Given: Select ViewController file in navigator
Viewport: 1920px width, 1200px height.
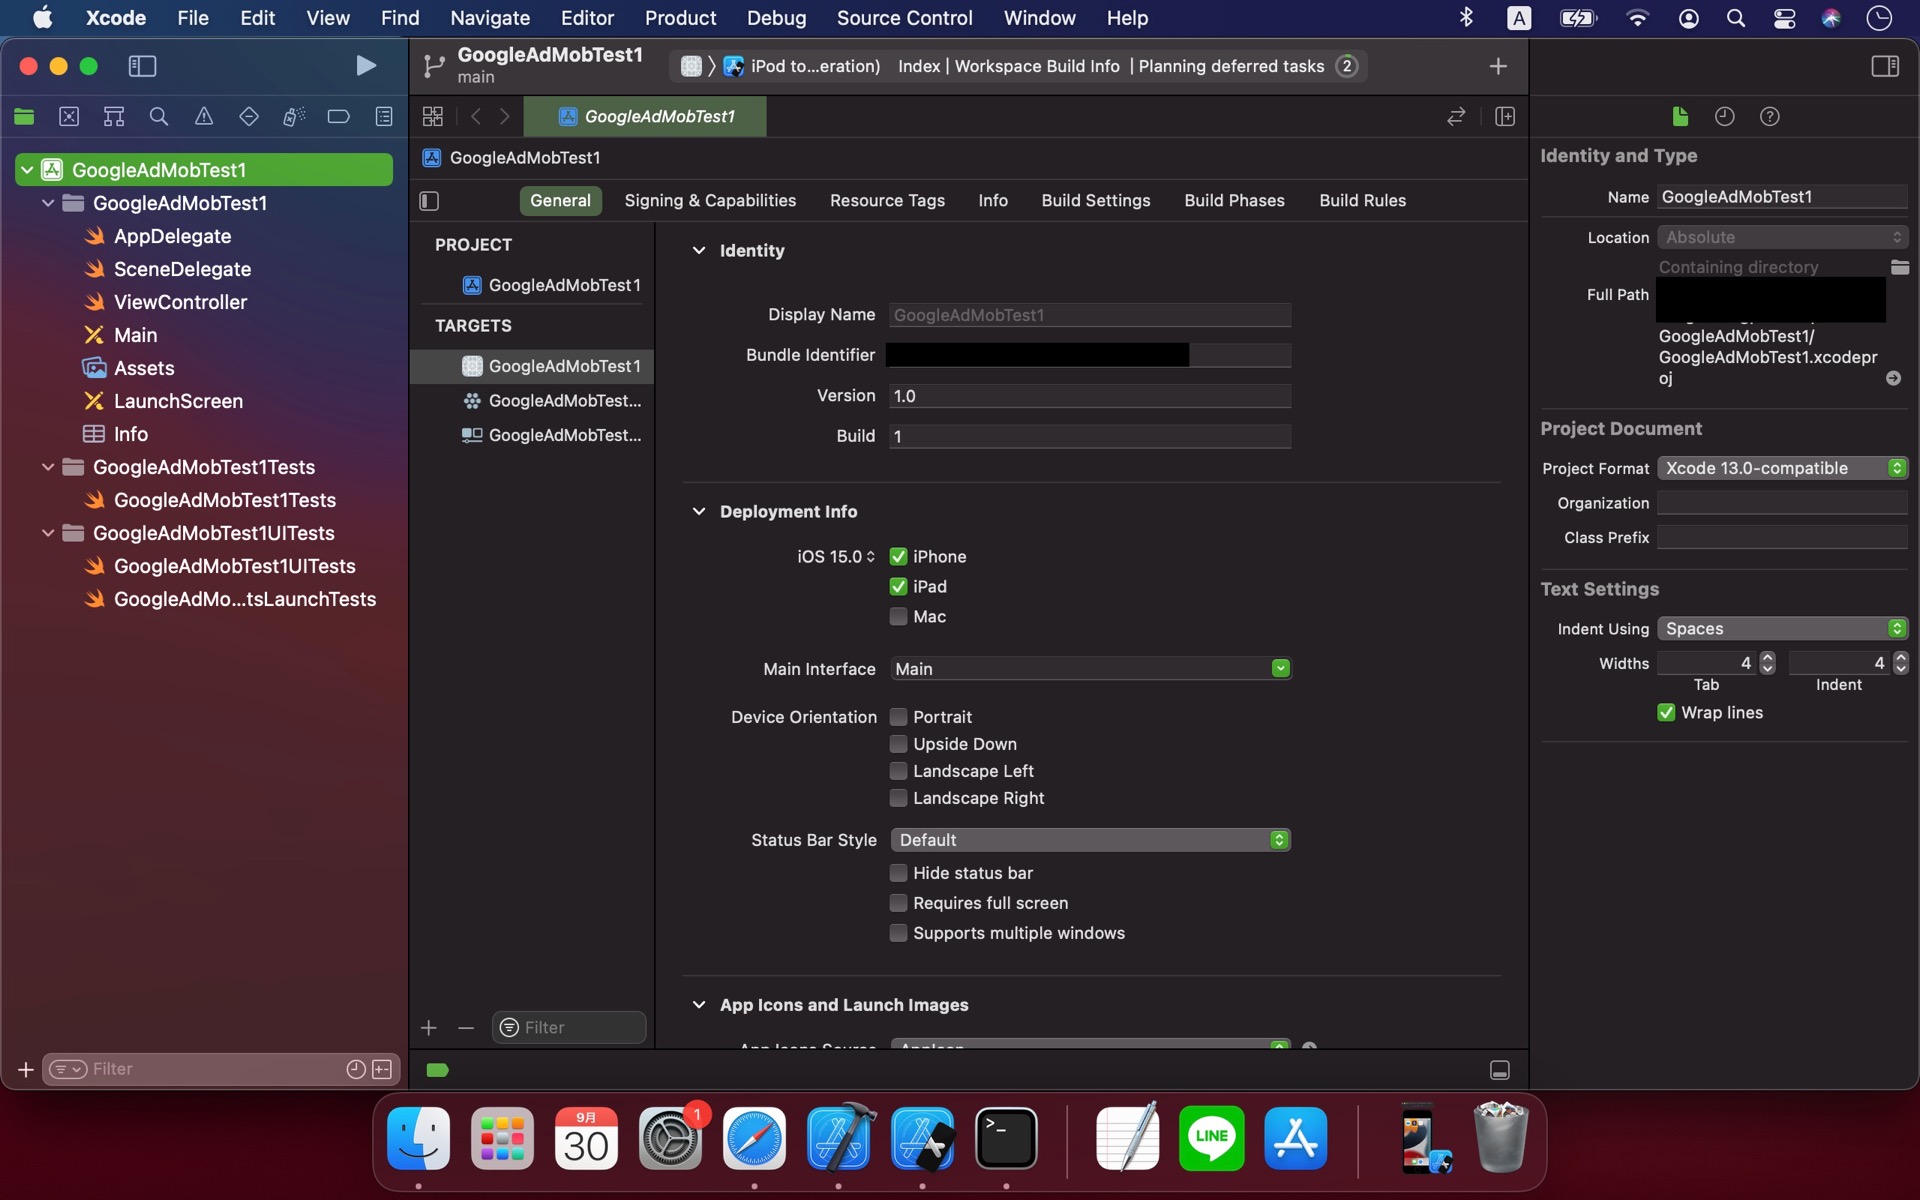Looking at the screenshot, I should [x=180, y=302].
